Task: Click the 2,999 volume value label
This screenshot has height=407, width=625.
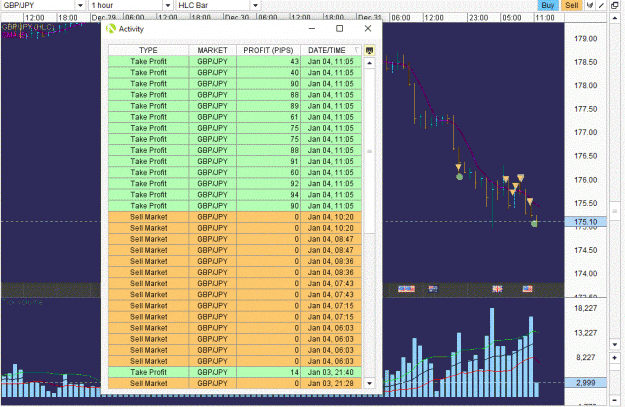Action: click(x=586, y=383)
